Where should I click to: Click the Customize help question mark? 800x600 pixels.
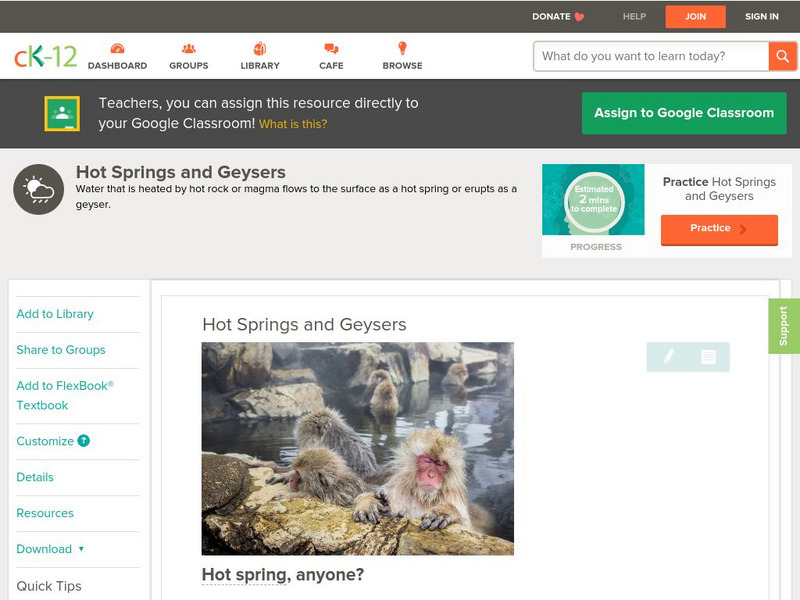coord(84,441)
